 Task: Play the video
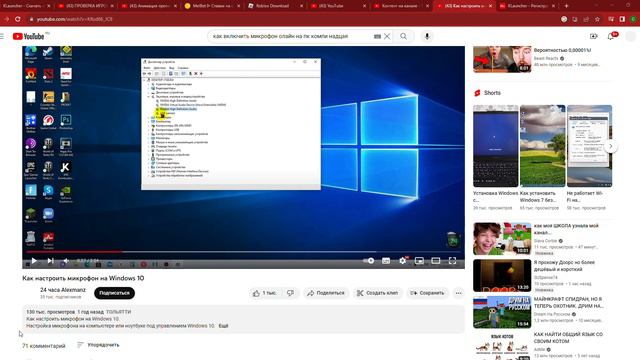pos(34,260)
